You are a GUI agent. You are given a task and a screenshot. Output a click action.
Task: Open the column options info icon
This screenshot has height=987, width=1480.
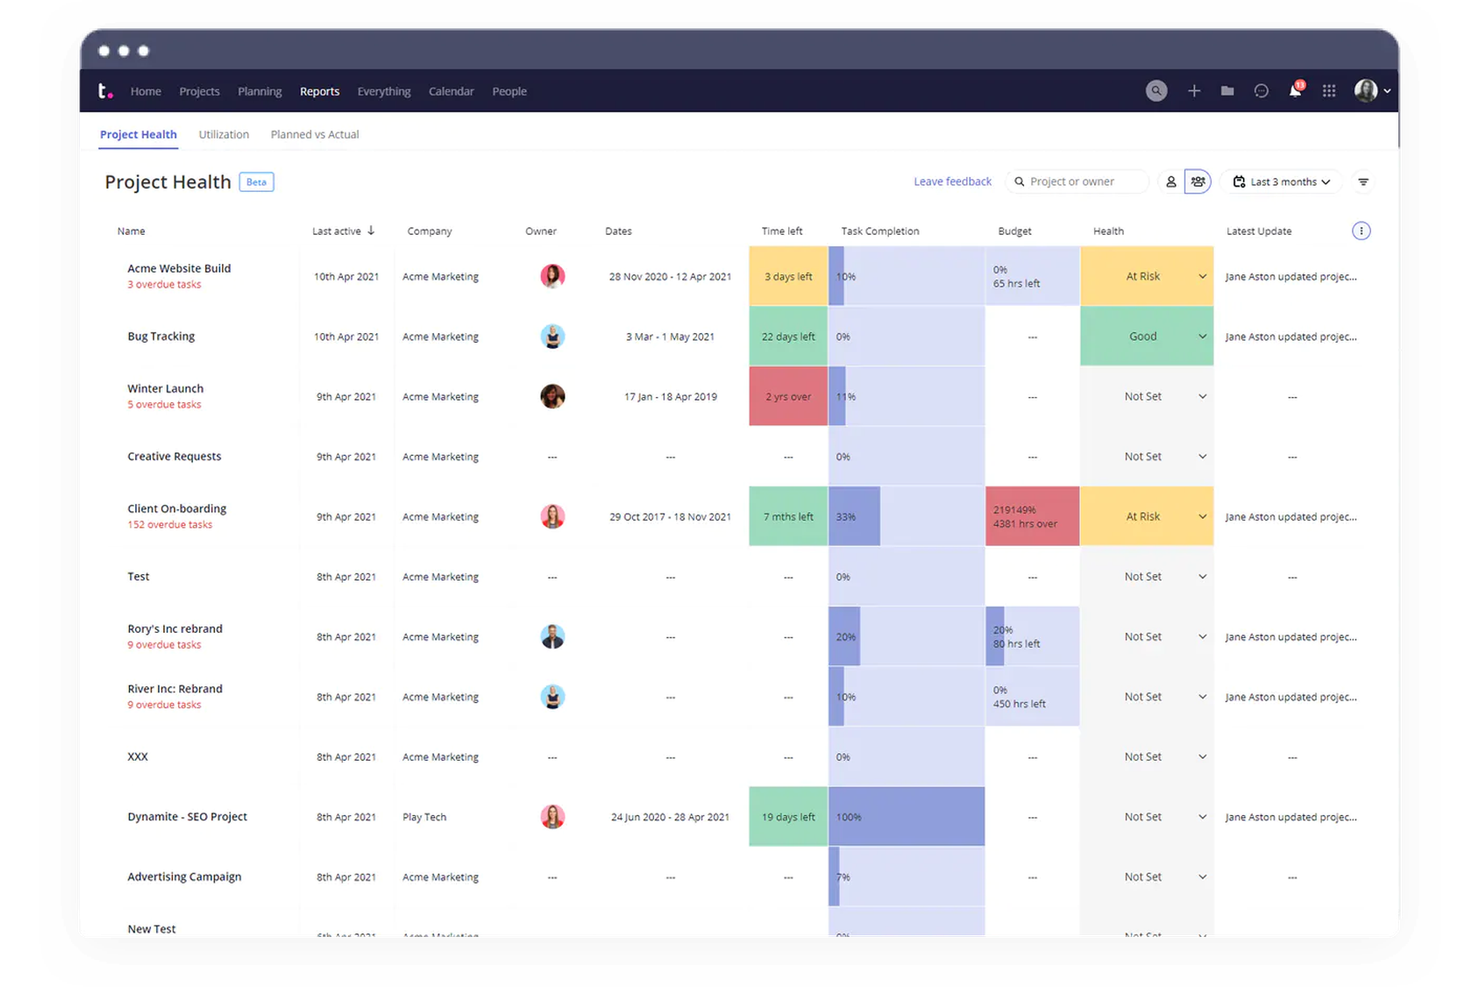tap(1361, 231)
